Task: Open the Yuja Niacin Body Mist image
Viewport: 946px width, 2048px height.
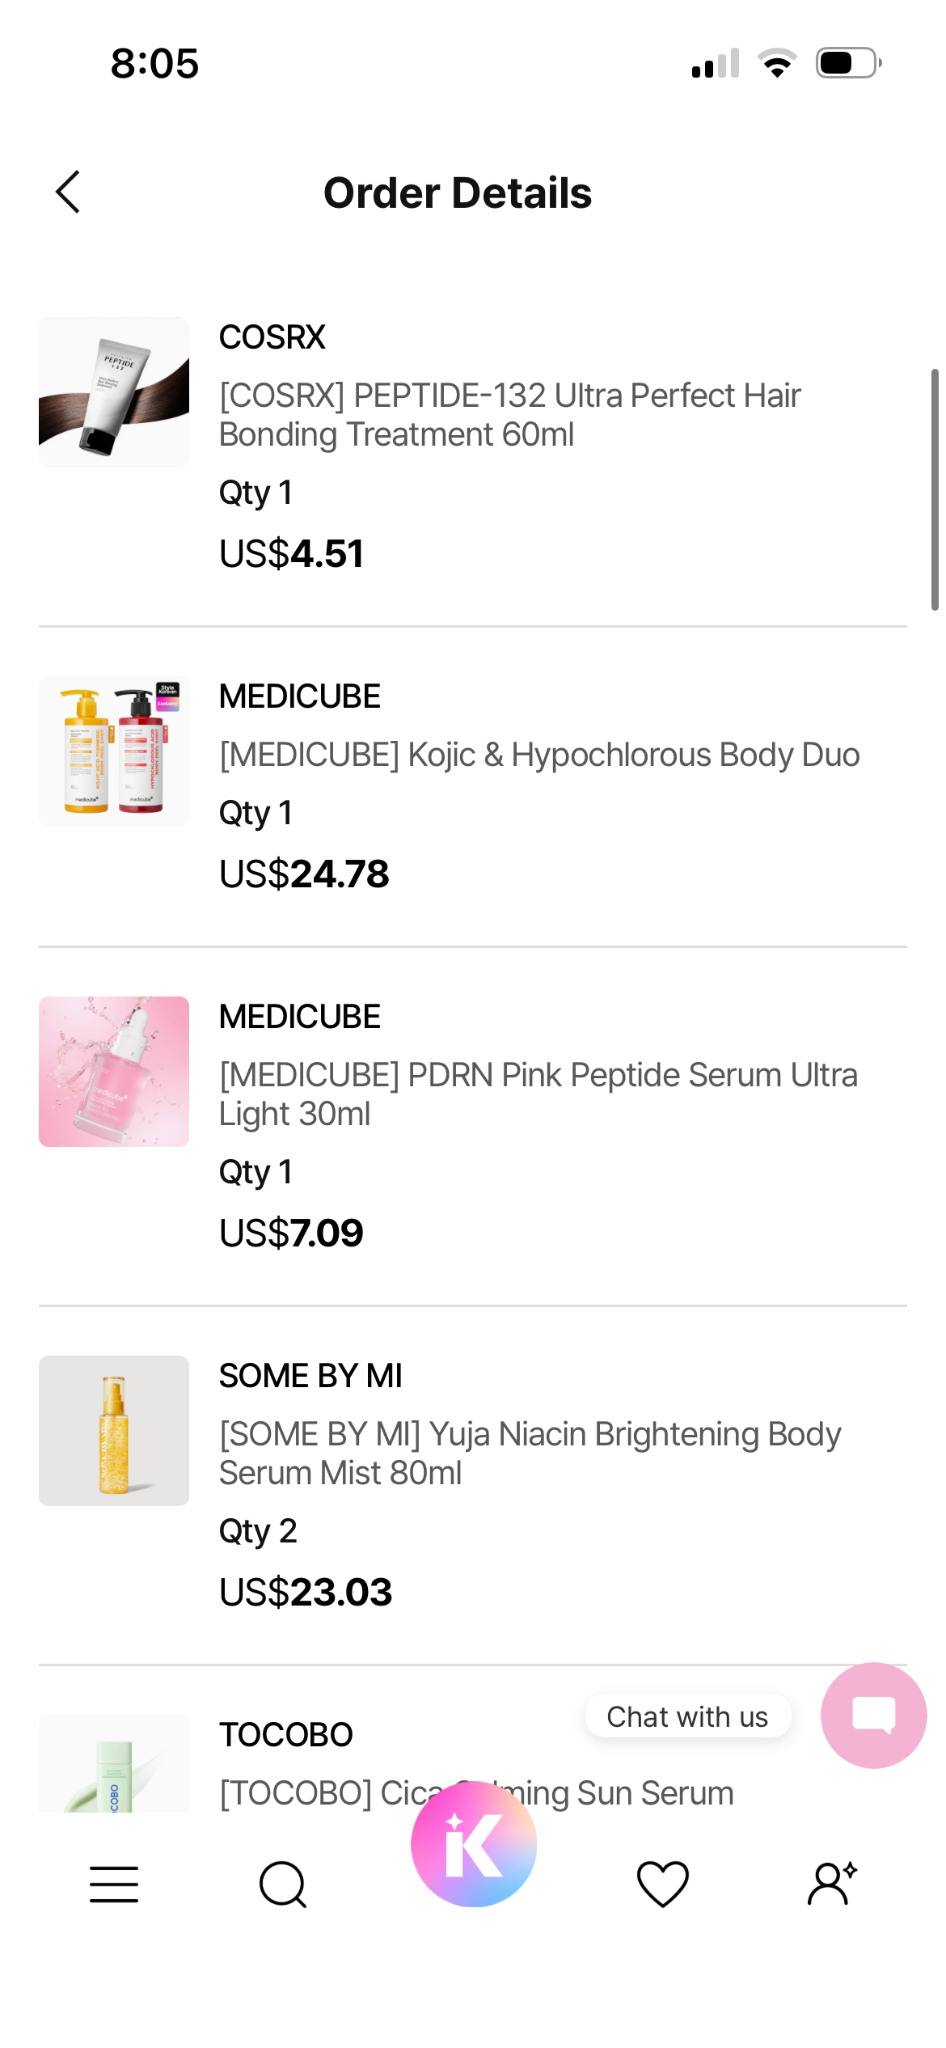Action: pos(114,1430)
